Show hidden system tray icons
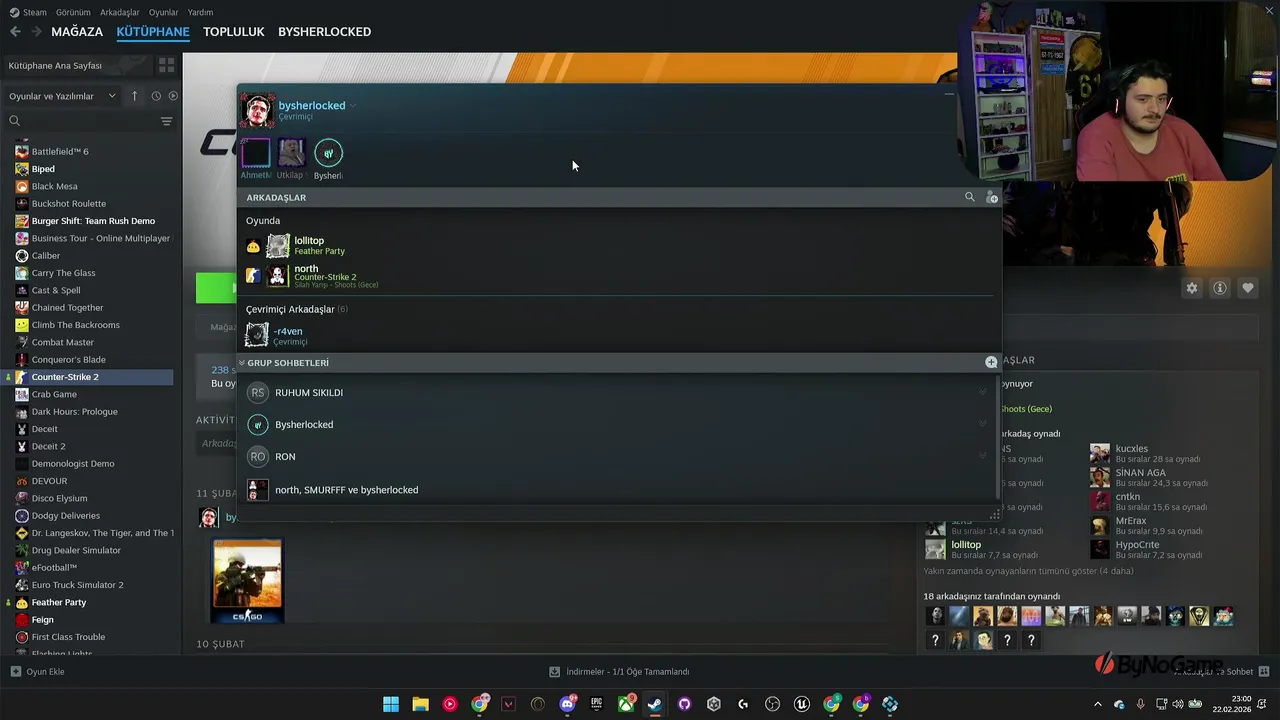 pyautogui.click(x=1097, y=704)
